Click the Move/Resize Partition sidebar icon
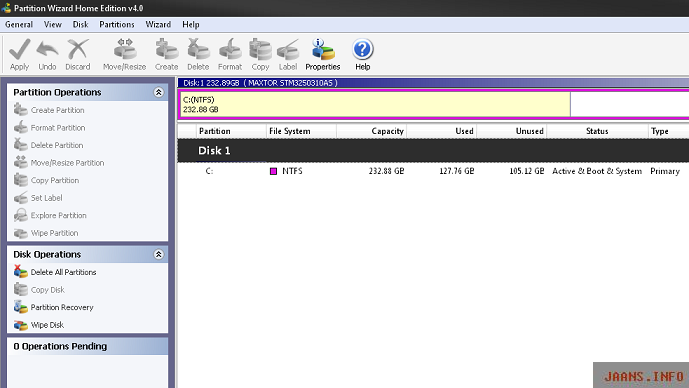The image size is (689, 388). click(x=20, y=162)
